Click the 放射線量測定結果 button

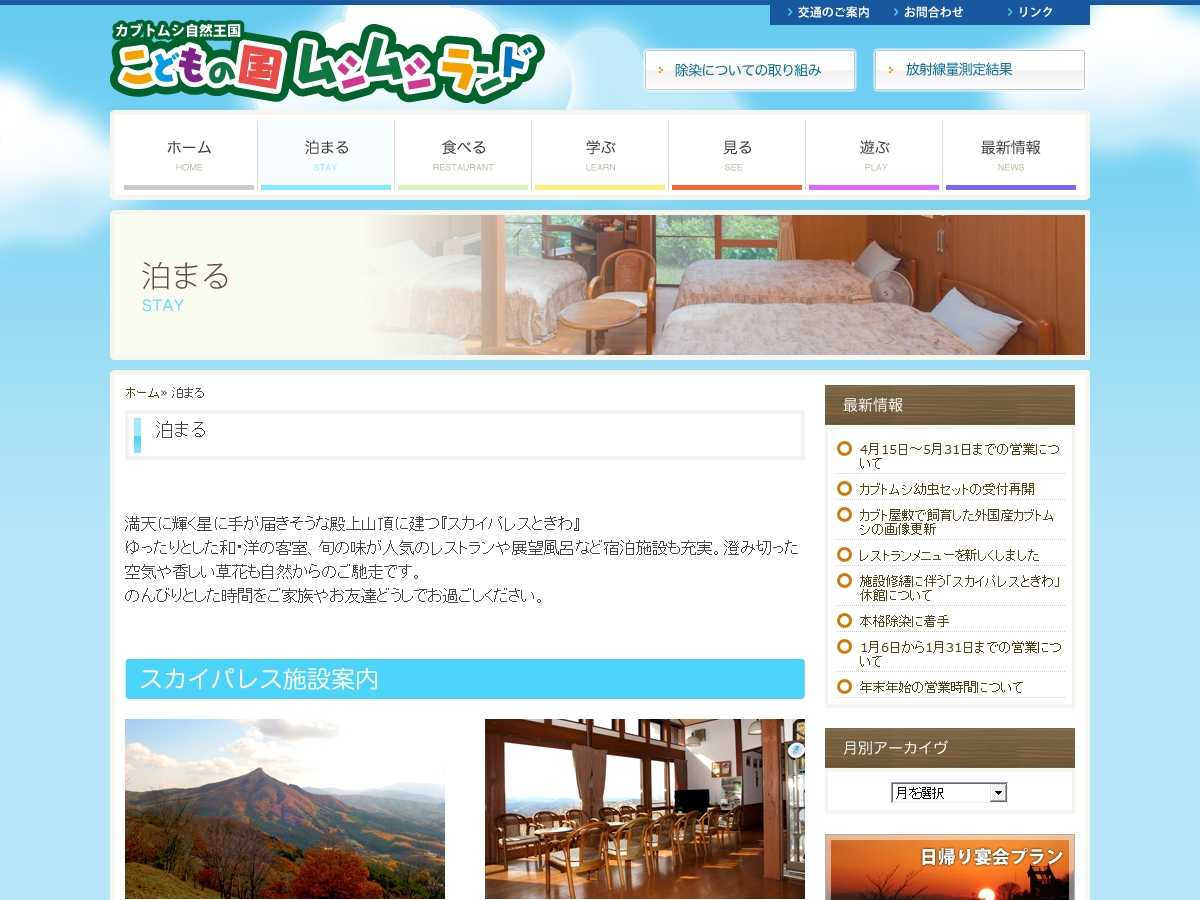[979, 70]
